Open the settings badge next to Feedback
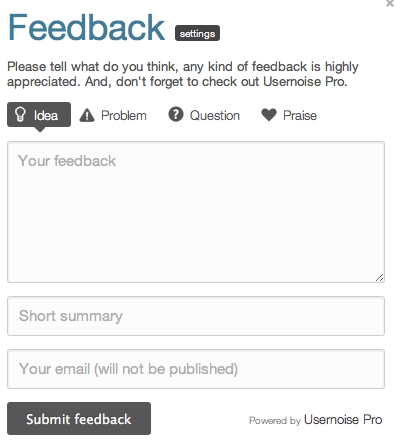Image resolution: width=396 pixels, height=448 pixels. pyautogui.click(x=197, y=33)
